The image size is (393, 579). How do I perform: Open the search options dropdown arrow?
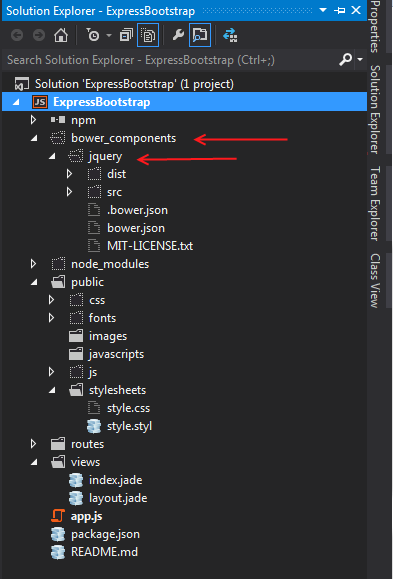click(x=360, y=59)
